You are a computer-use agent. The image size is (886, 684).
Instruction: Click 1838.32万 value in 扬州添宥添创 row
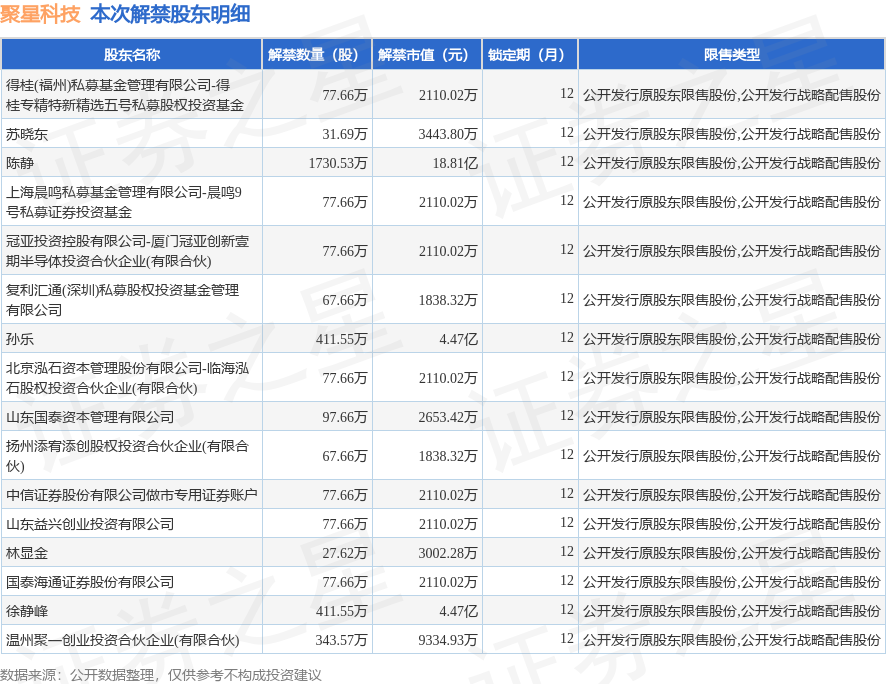click(x=448, y=456)
